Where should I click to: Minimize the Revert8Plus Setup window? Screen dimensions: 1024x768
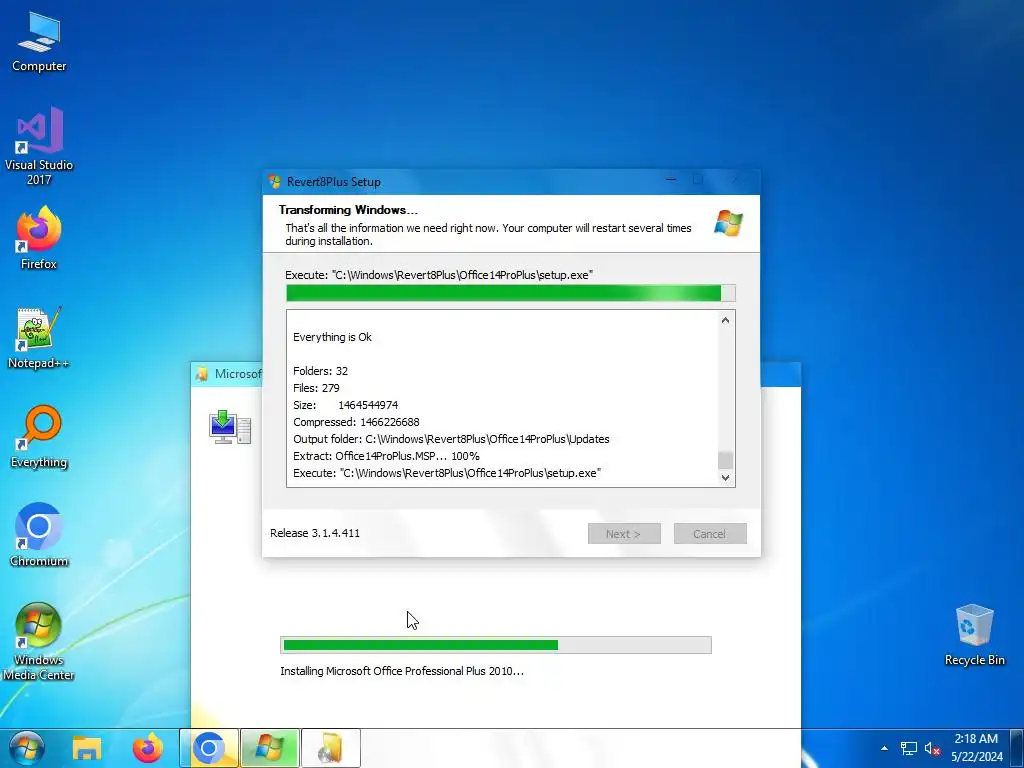tap(671, 180)
